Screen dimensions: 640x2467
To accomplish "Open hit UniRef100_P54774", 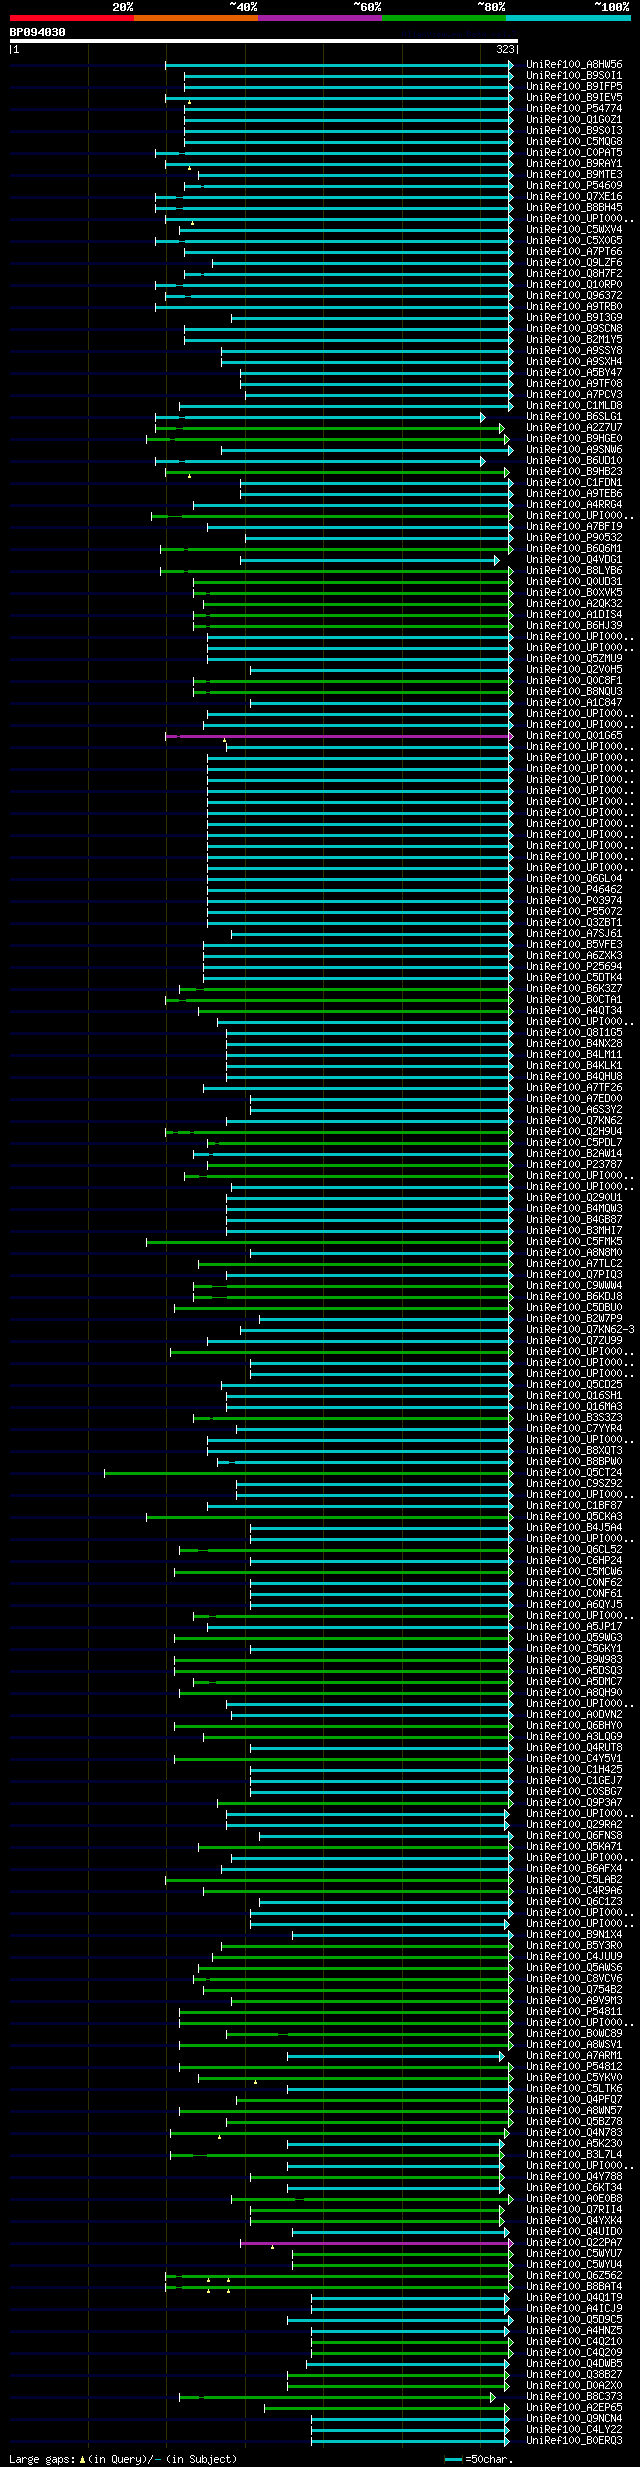I will pos(574,109).
